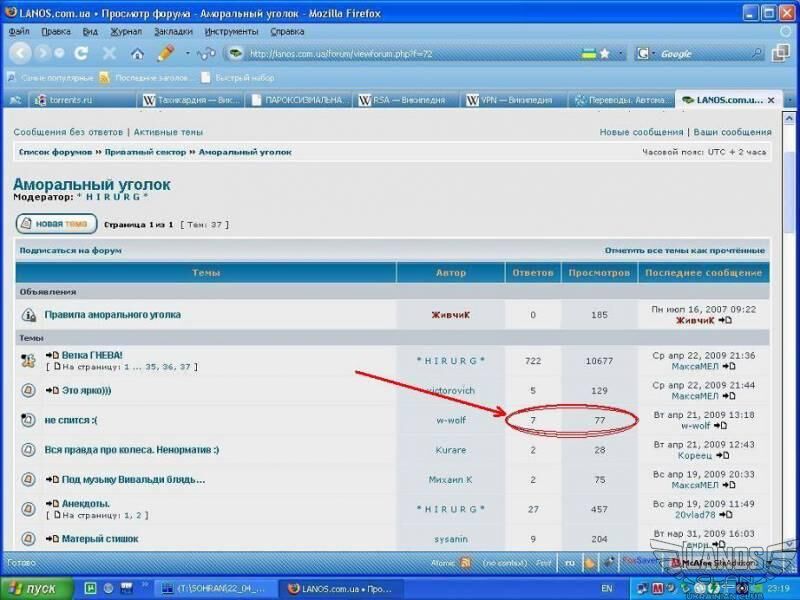
Task: Bookmark page with the star icon
Action: (604, 54)
